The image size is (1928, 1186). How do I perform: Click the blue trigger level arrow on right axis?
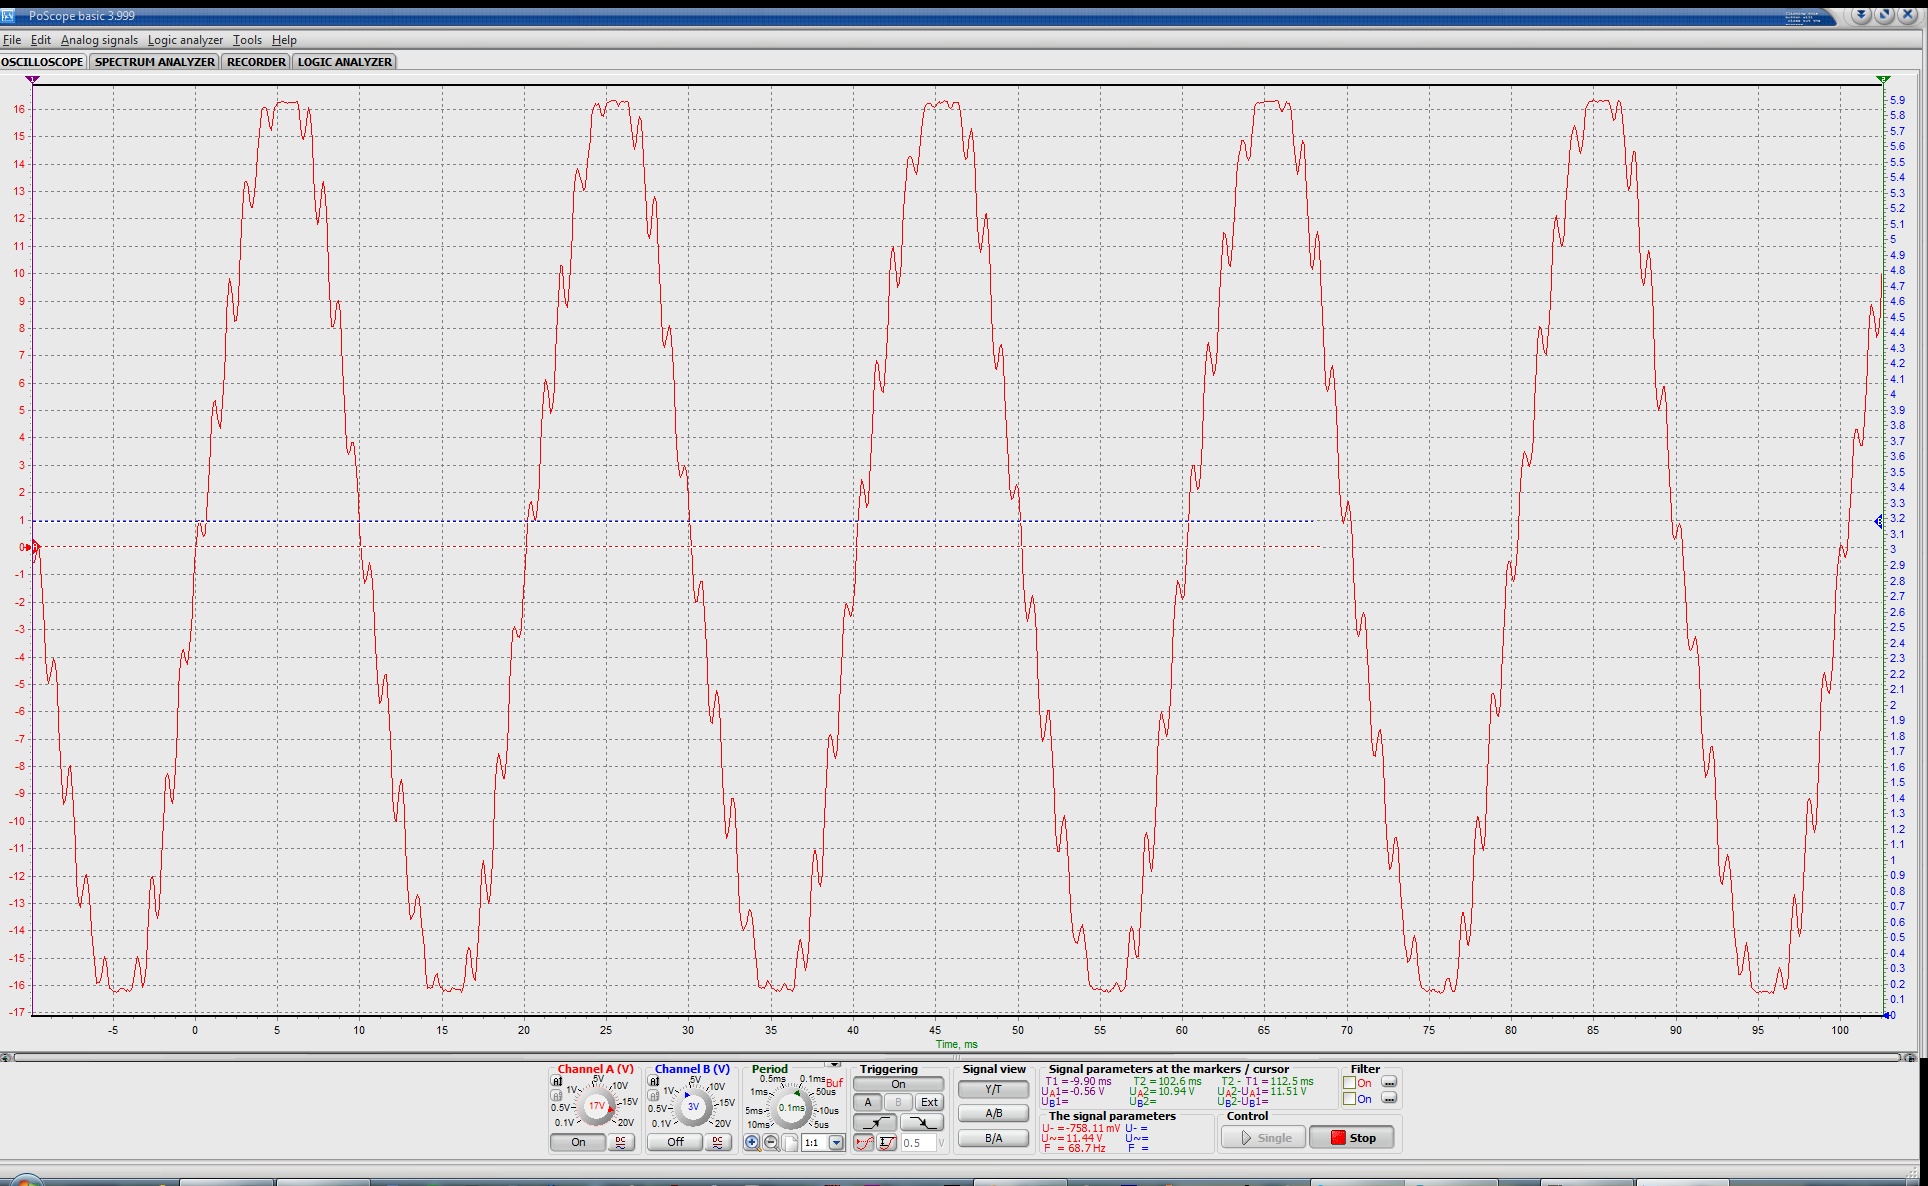pos(1879,521)
